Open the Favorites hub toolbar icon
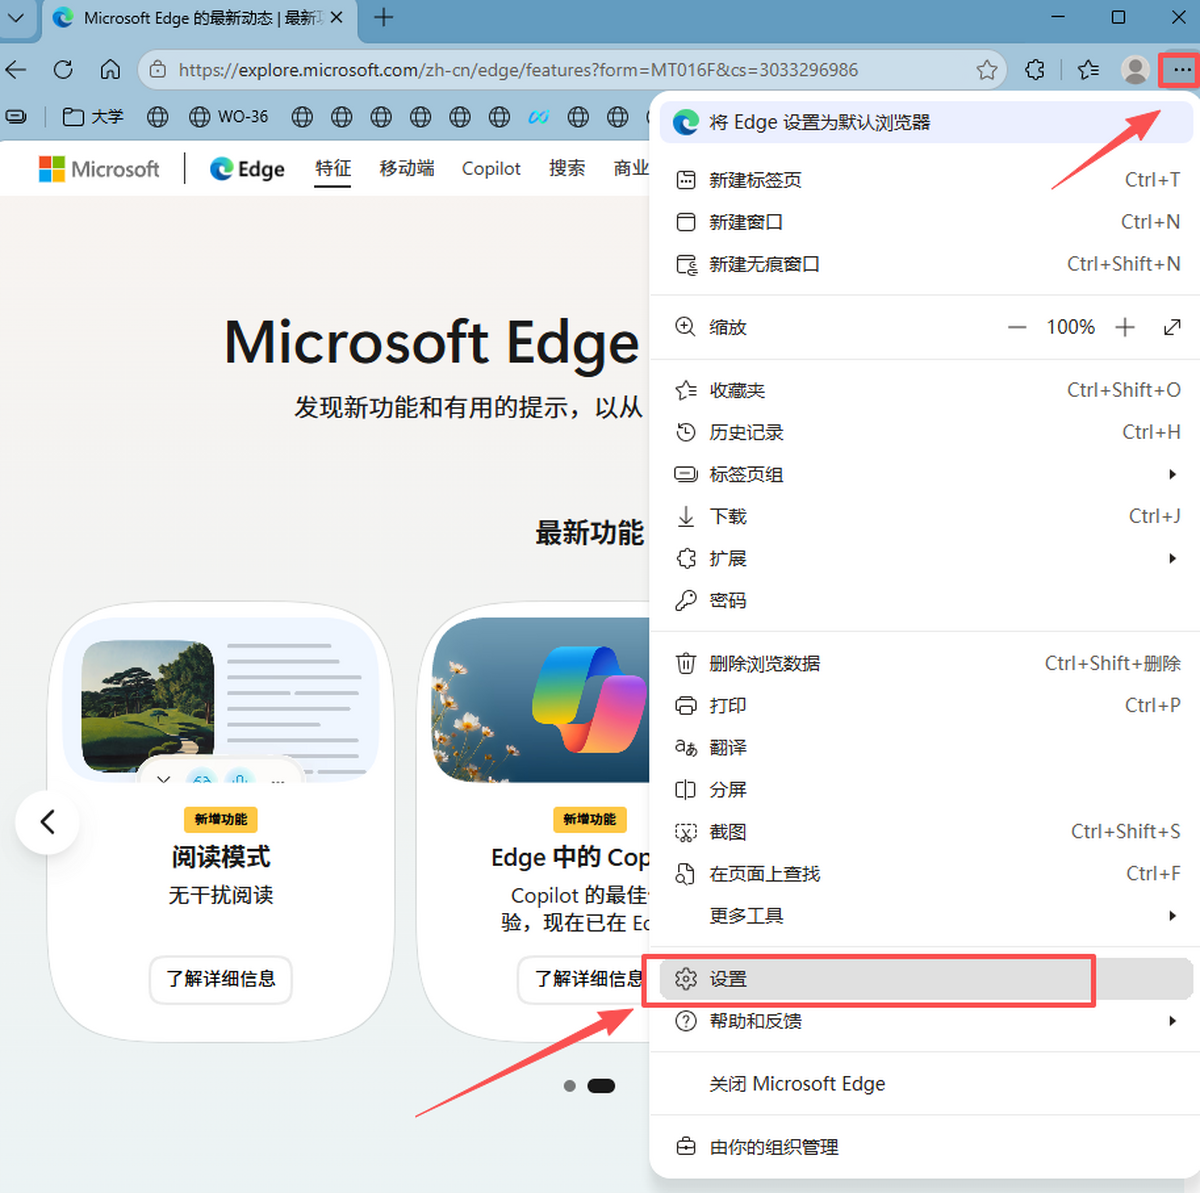 point(1088,70)
